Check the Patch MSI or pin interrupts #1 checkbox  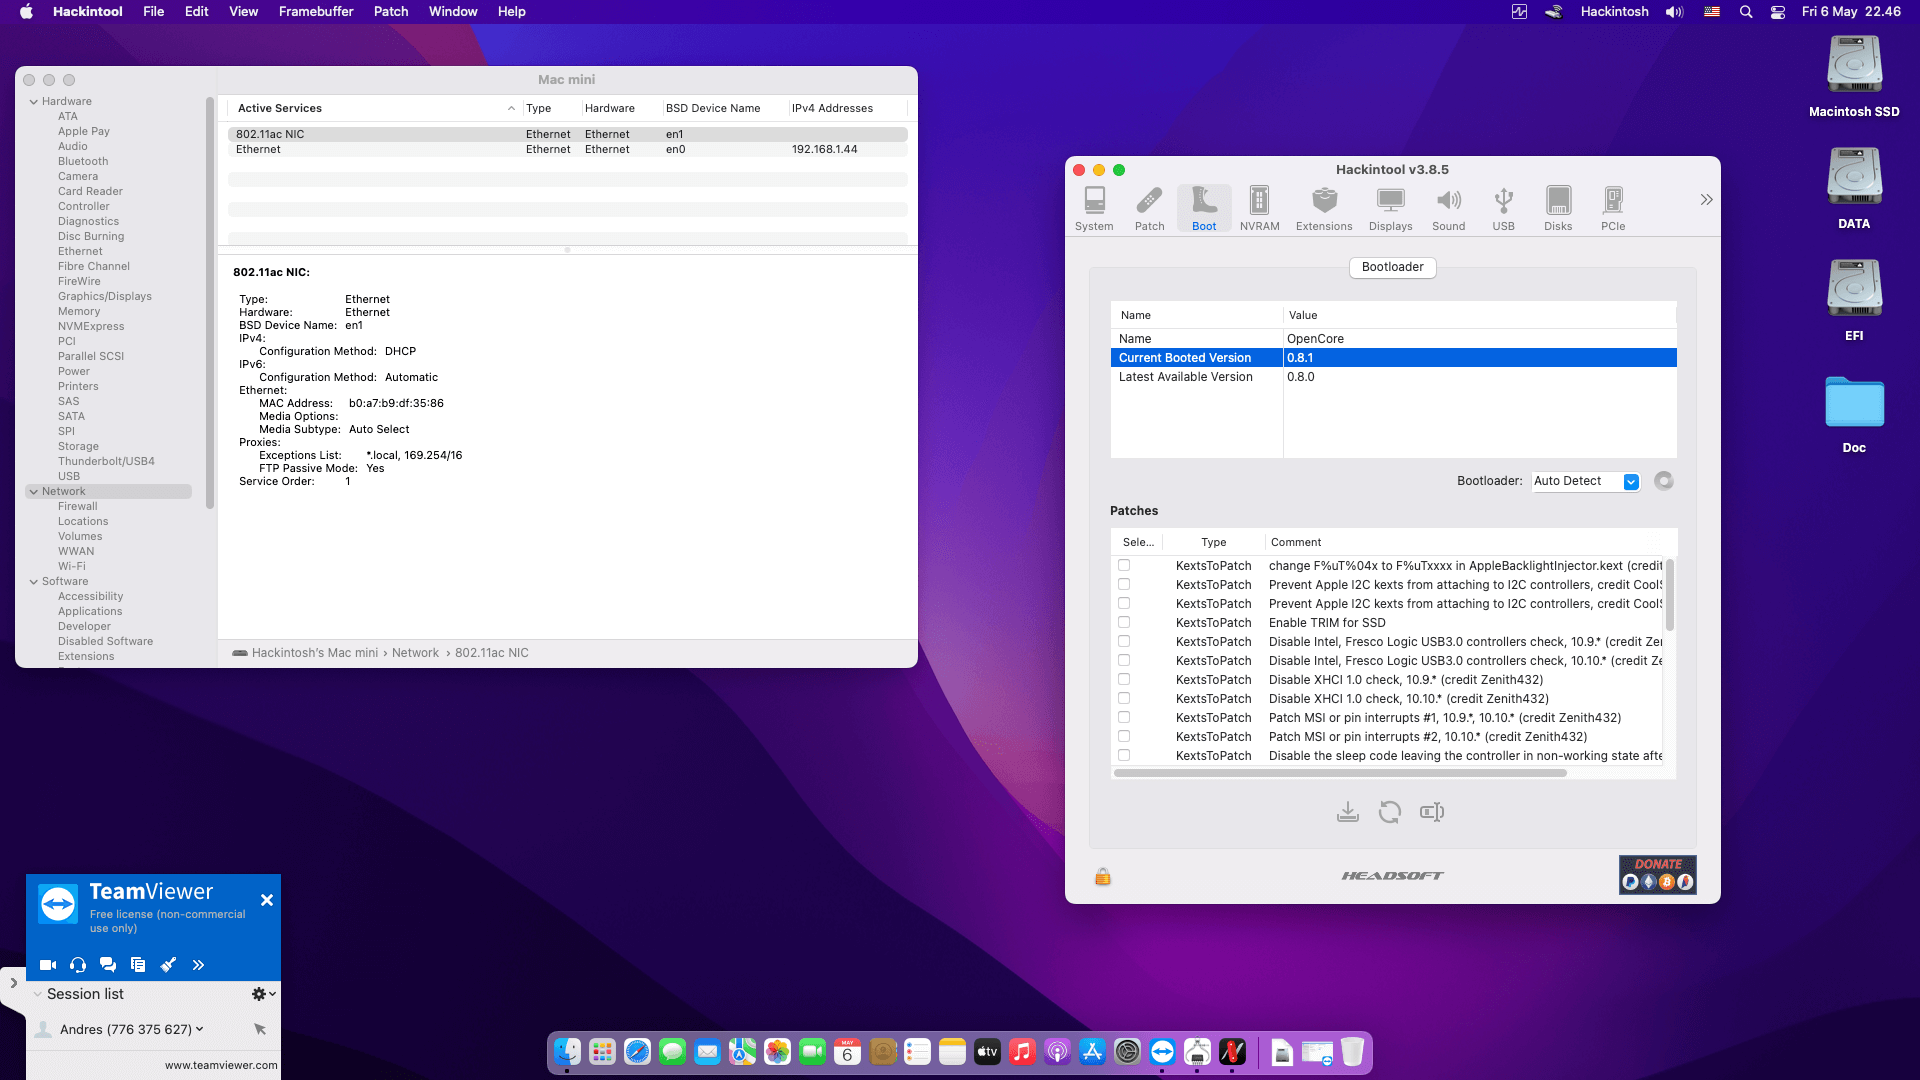coord(1124,717)
